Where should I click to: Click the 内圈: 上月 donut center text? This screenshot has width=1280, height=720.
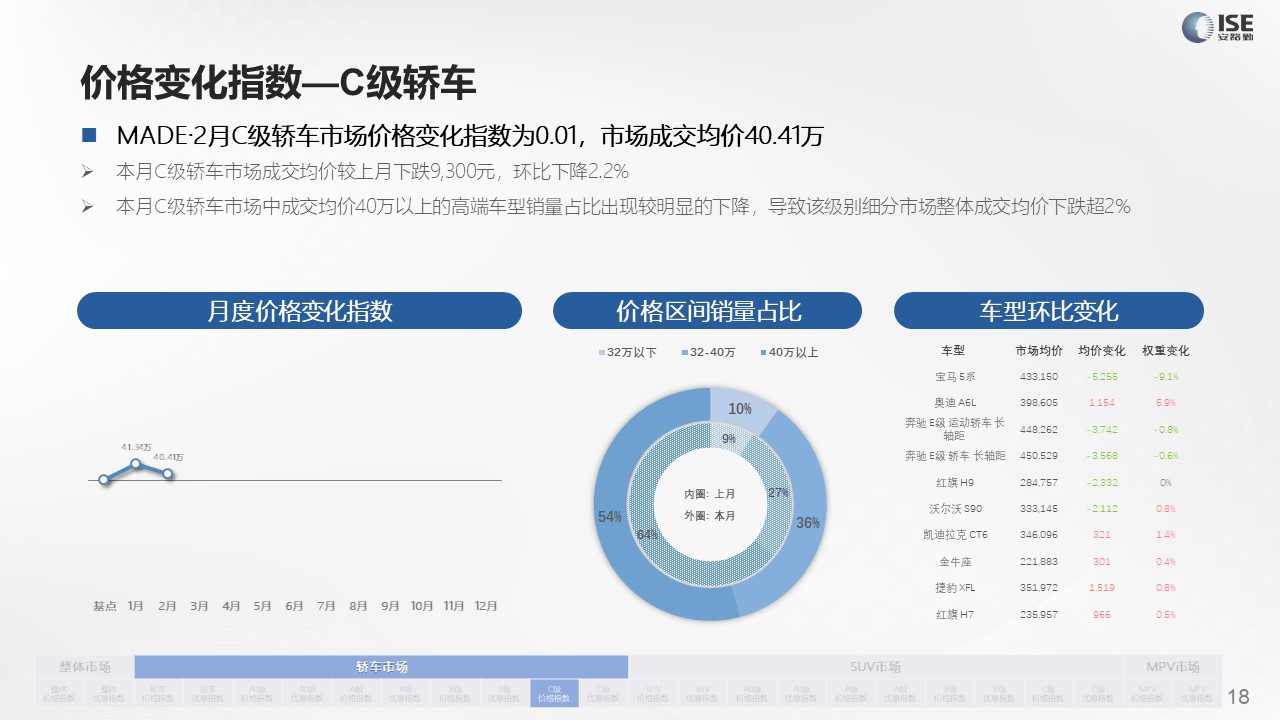coord(710,494)
